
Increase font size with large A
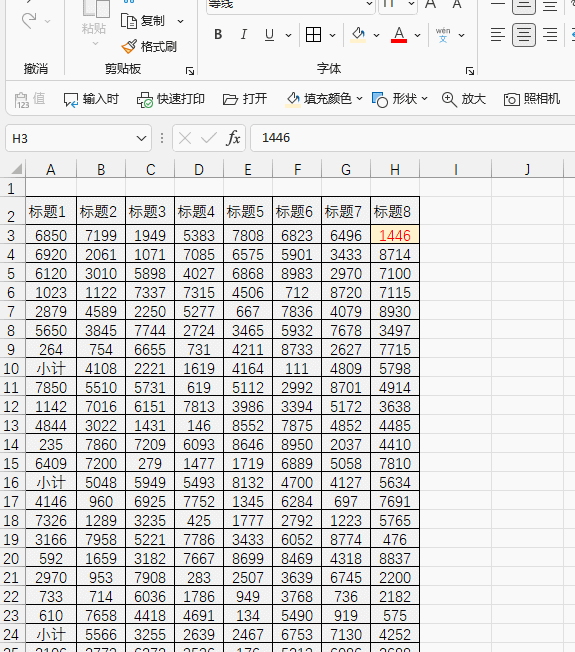(431, 5)
